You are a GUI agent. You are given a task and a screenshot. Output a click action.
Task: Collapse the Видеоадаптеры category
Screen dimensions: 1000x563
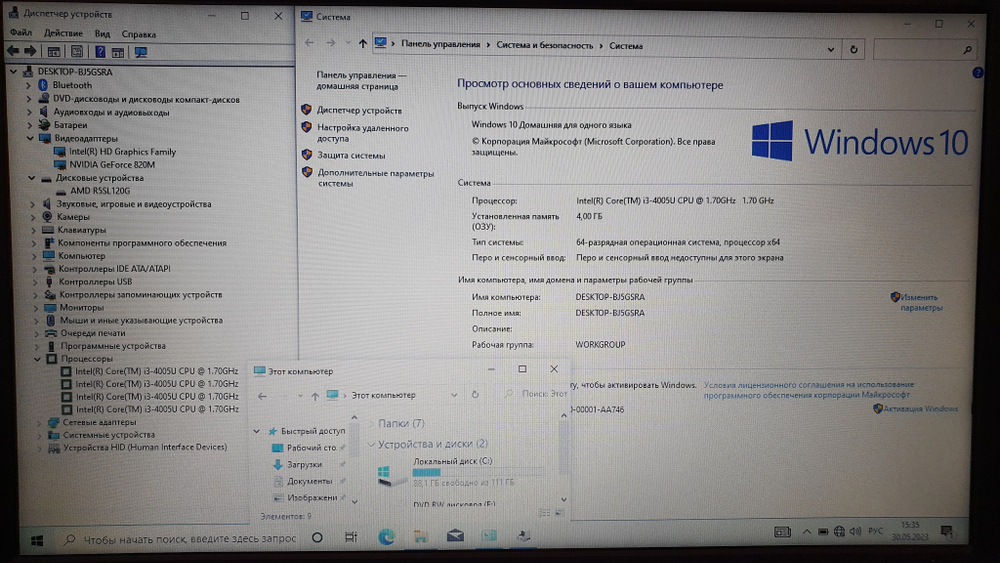point(30,138)
